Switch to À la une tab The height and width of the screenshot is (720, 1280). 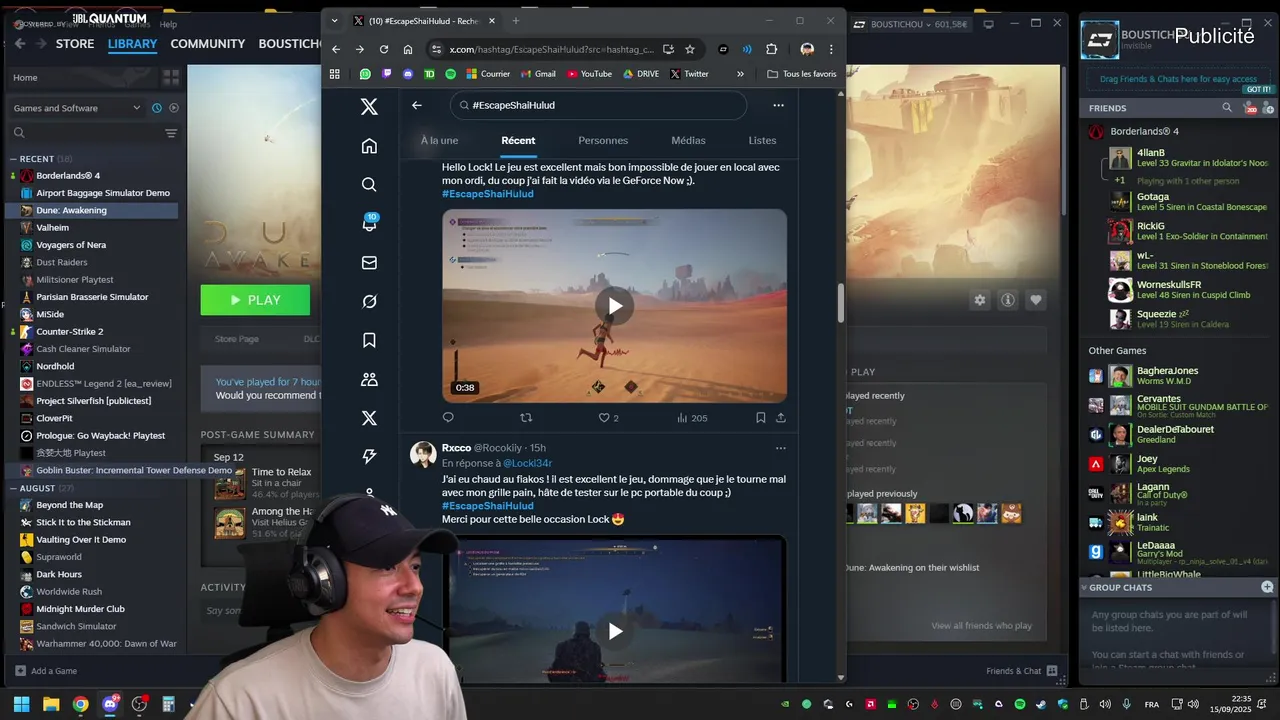pyautogui.click(x=439, y=141)
